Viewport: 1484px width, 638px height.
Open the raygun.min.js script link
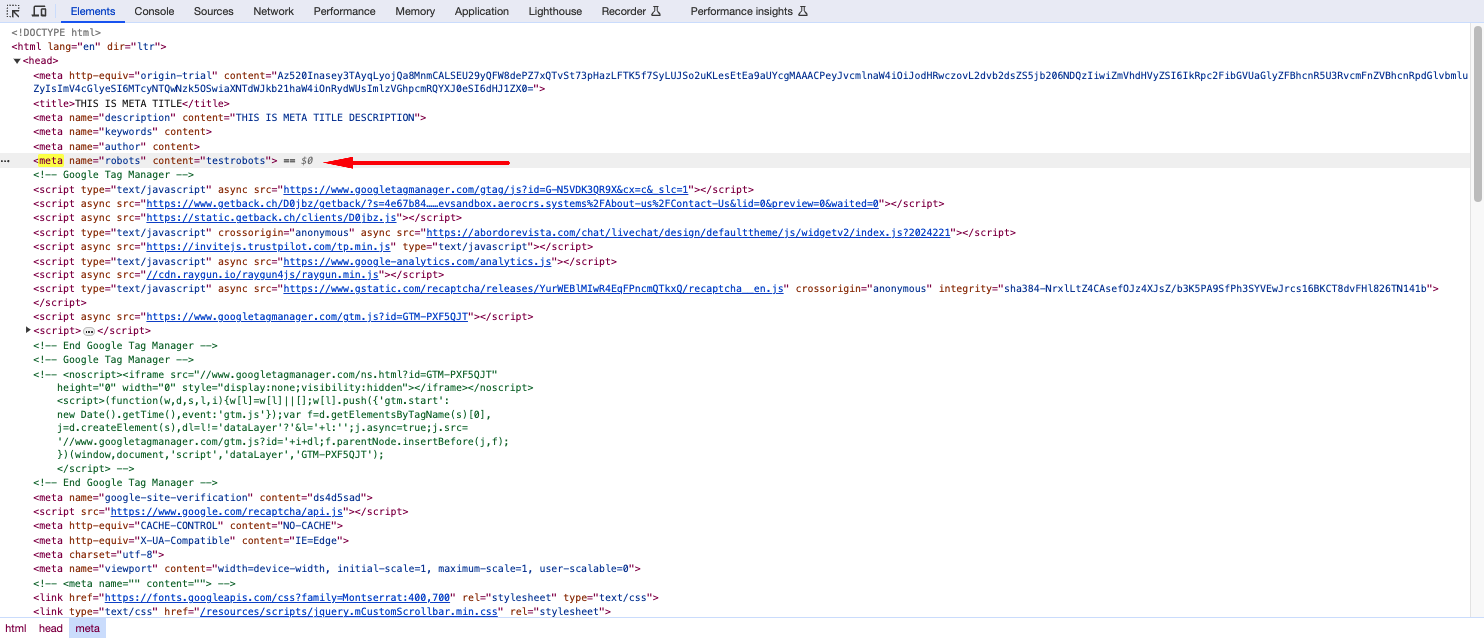pos(264,274)
